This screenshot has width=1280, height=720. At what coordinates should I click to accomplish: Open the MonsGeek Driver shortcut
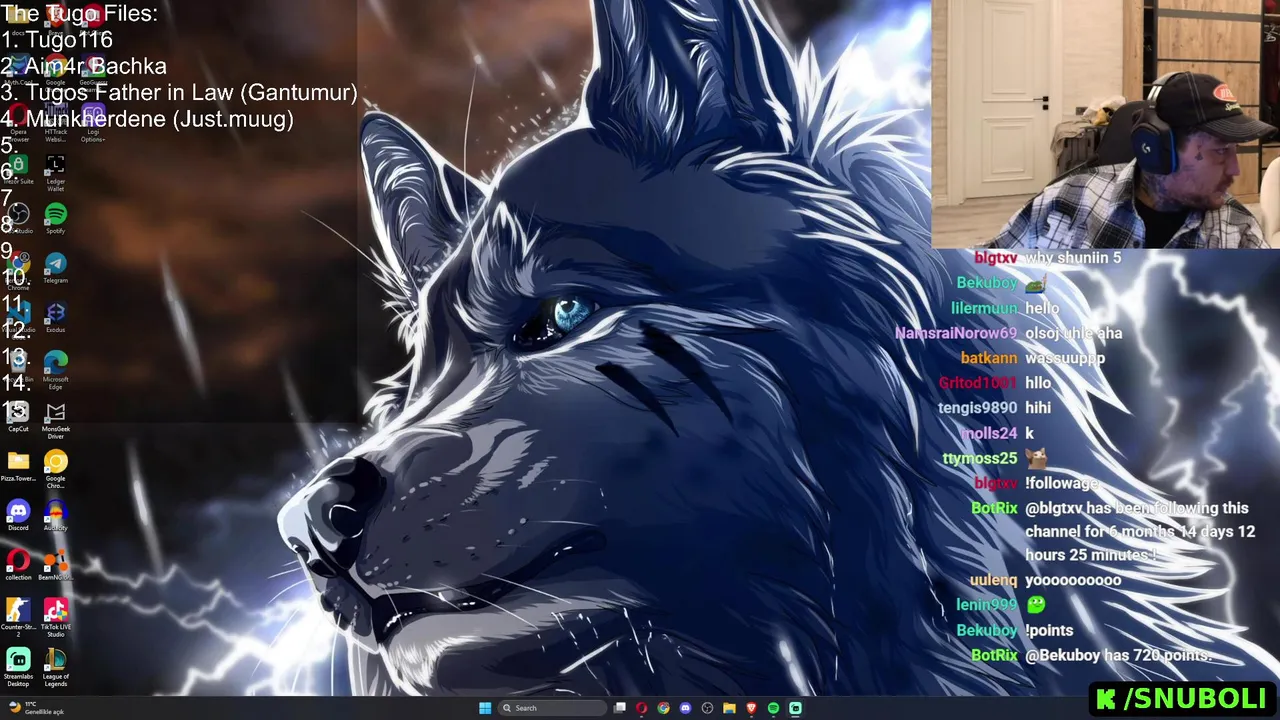click(x=56, y=419)
